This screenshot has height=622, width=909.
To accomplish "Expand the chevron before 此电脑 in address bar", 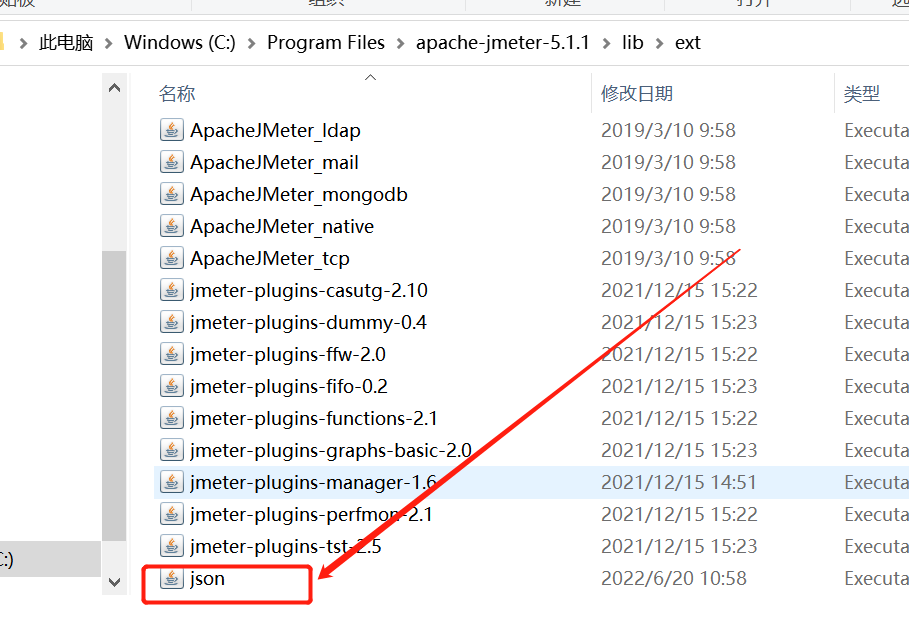I will point(23,43).
